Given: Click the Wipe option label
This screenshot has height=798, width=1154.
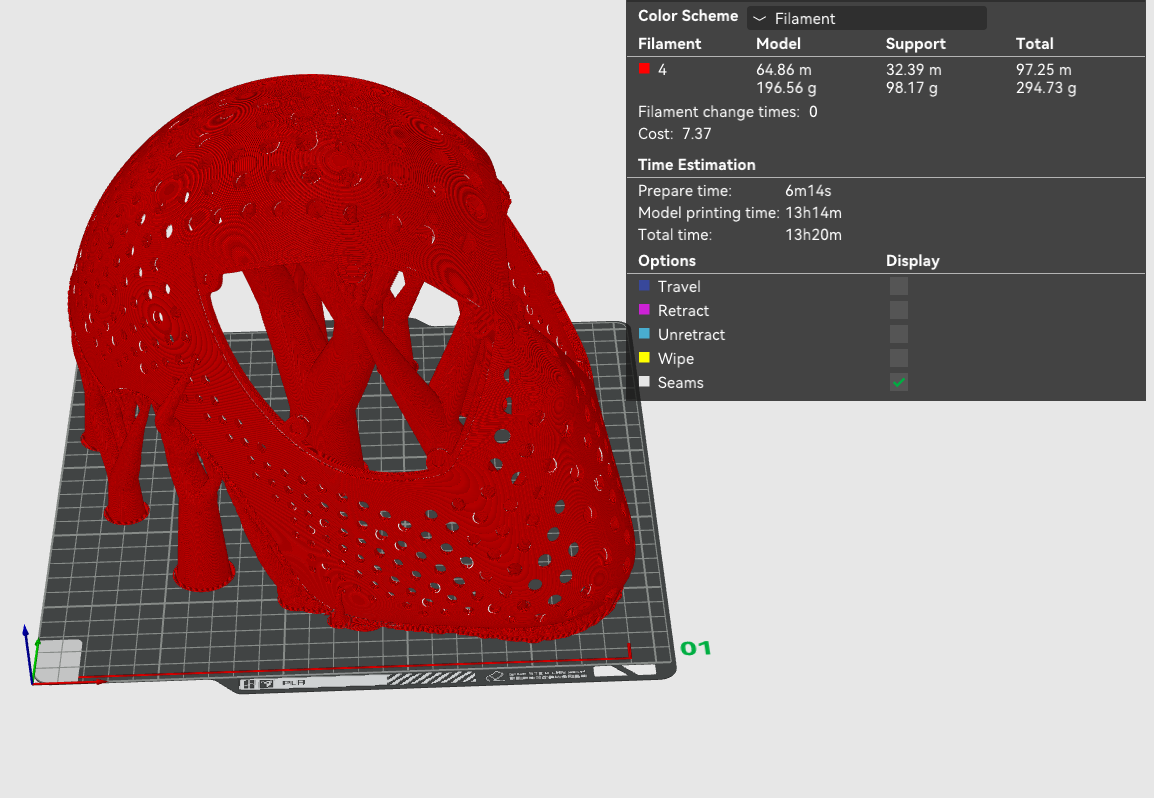Looking at the screenshot, I should pyautogui.click(x=676, y=359).
